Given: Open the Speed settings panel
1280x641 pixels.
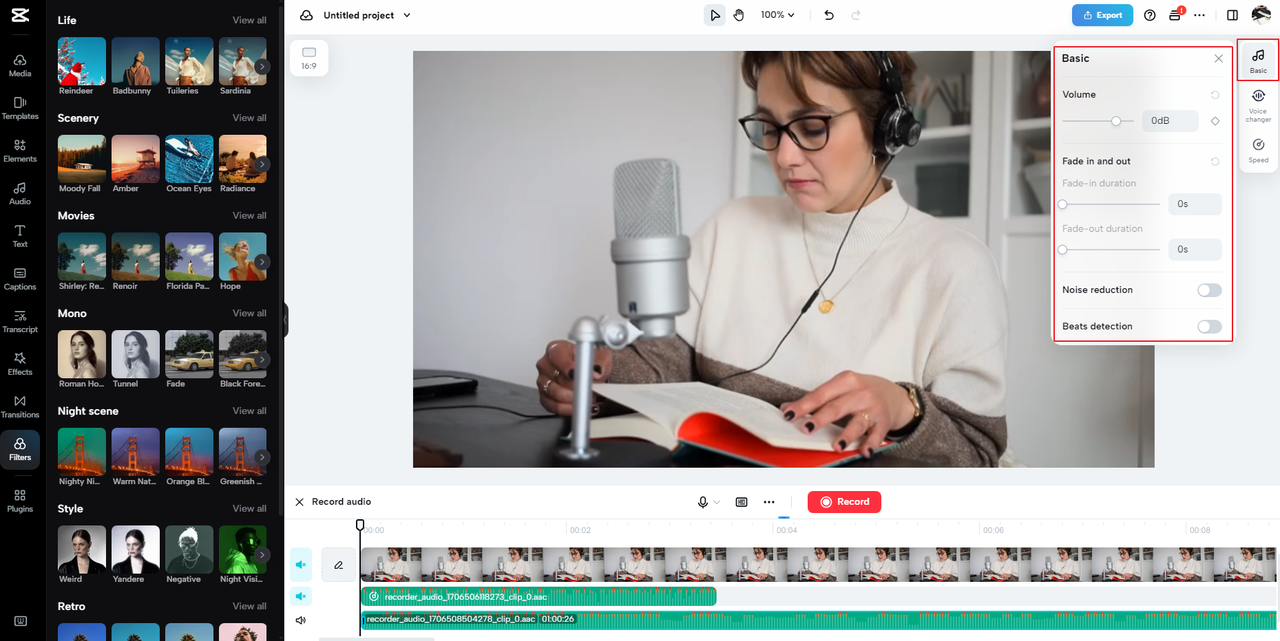Looking at the screenshot, I should pyautogui.click(x=1258, y=150).
